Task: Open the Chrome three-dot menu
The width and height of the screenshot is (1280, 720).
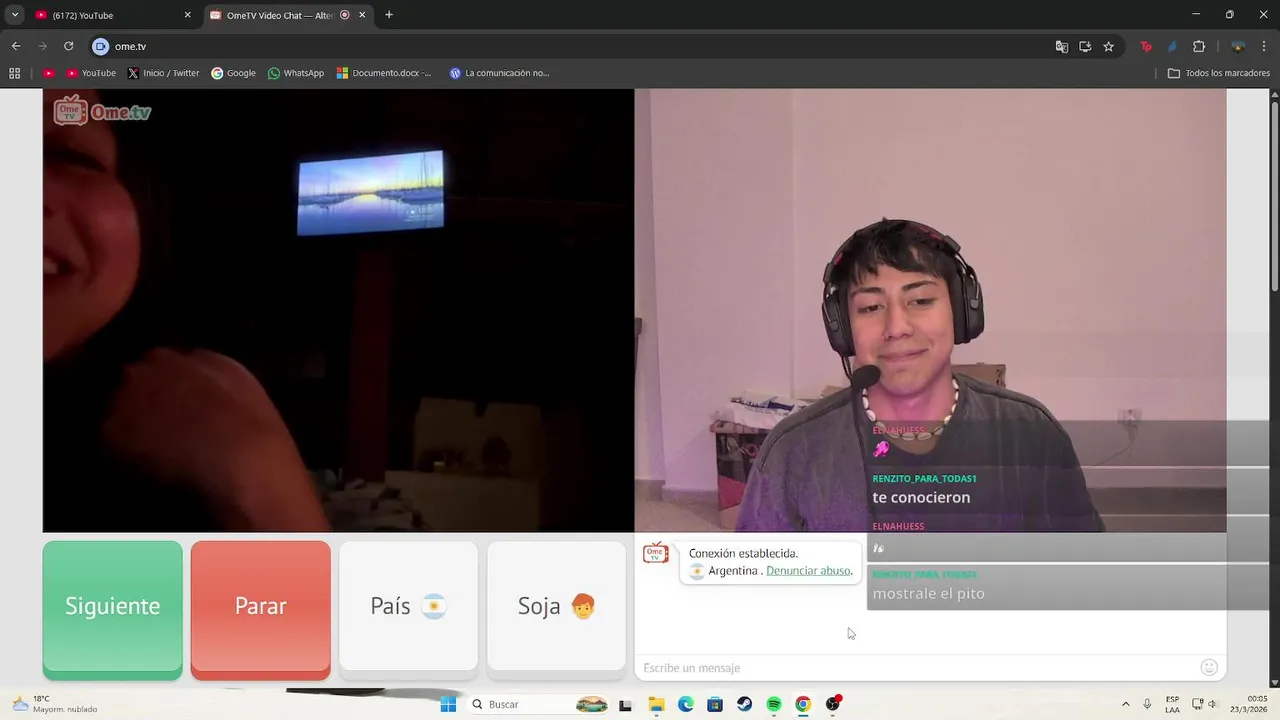Action: [x=1264, y=46]
